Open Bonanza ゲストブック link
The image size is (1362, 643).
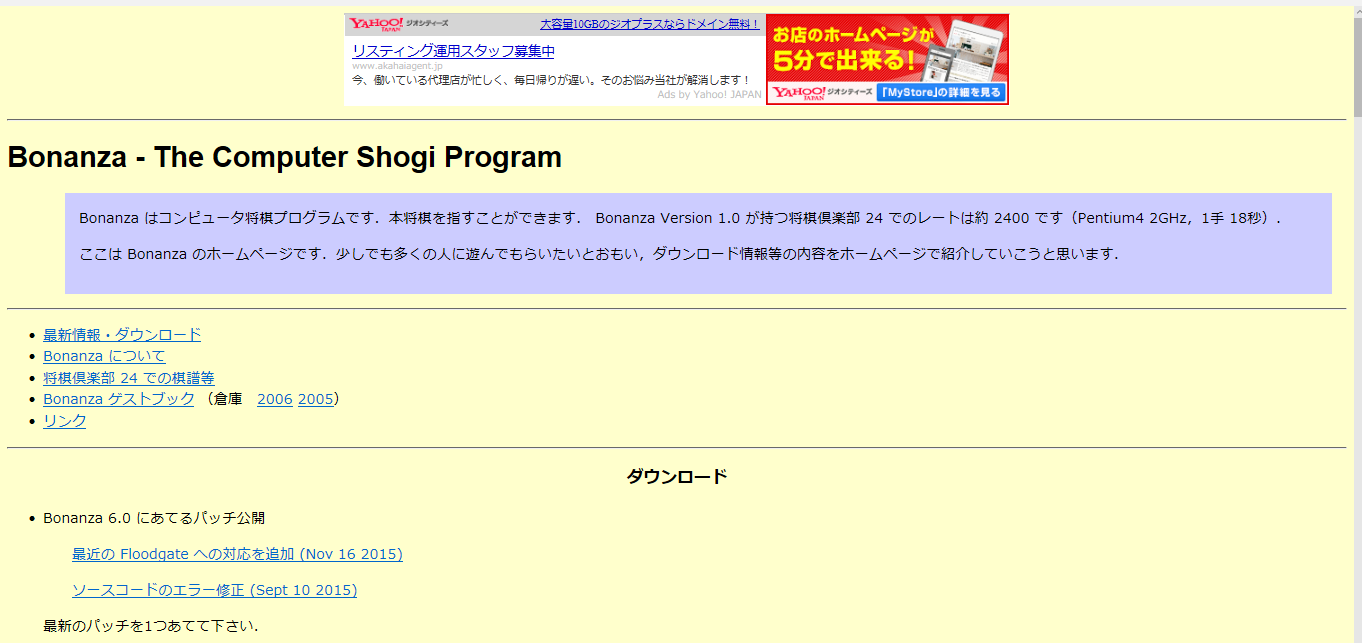[x=119, y=399]
